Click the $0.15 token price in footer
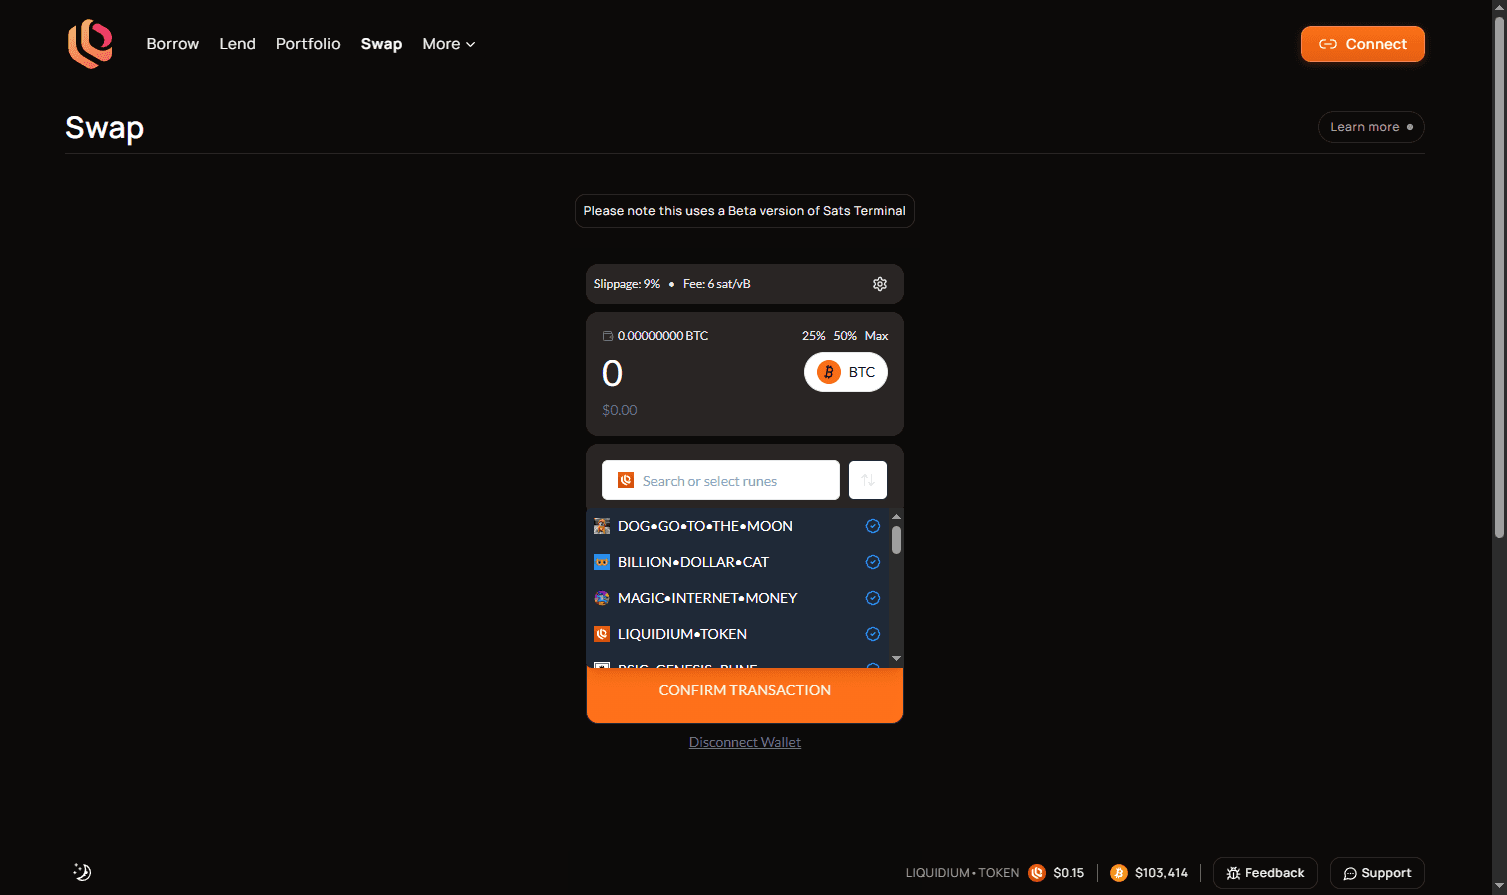Viewport: 1507px width, 895px height. point(1069,873)
